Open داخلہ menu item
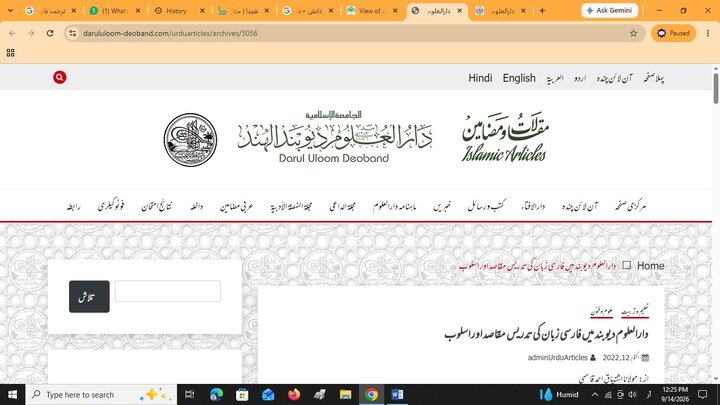The width and height of the screenshot is (720, 405). coord(197,207)
